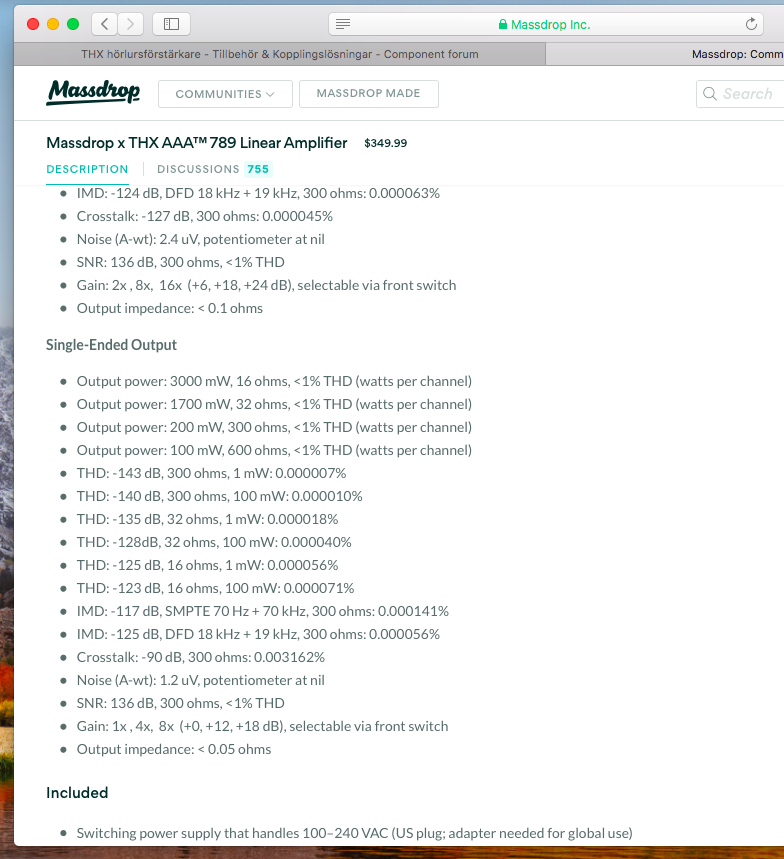Screen dimensions: 784x859
Task: Click the THD -128dB, 32 ohms line
Action: tap(214, 542)
